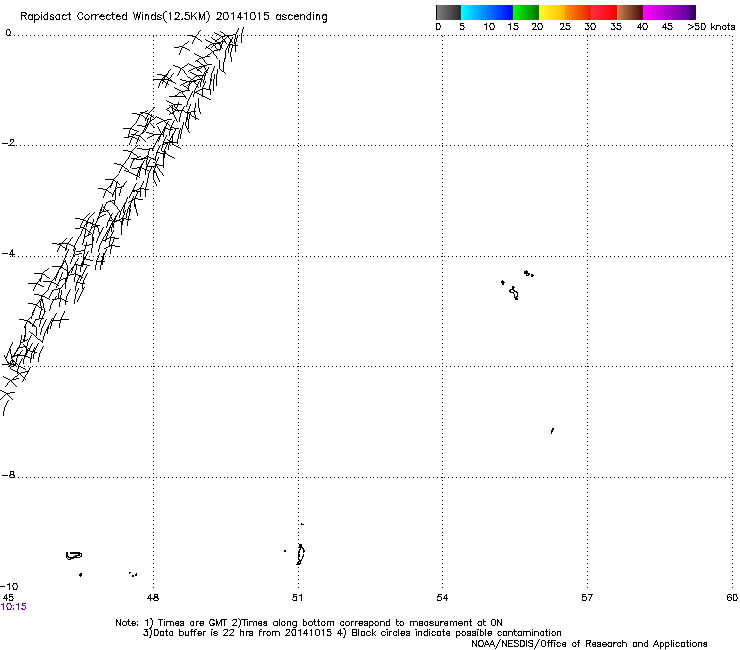
Task: Click the magenta 40-45 knots color swatch
Action: click(656, 12)
